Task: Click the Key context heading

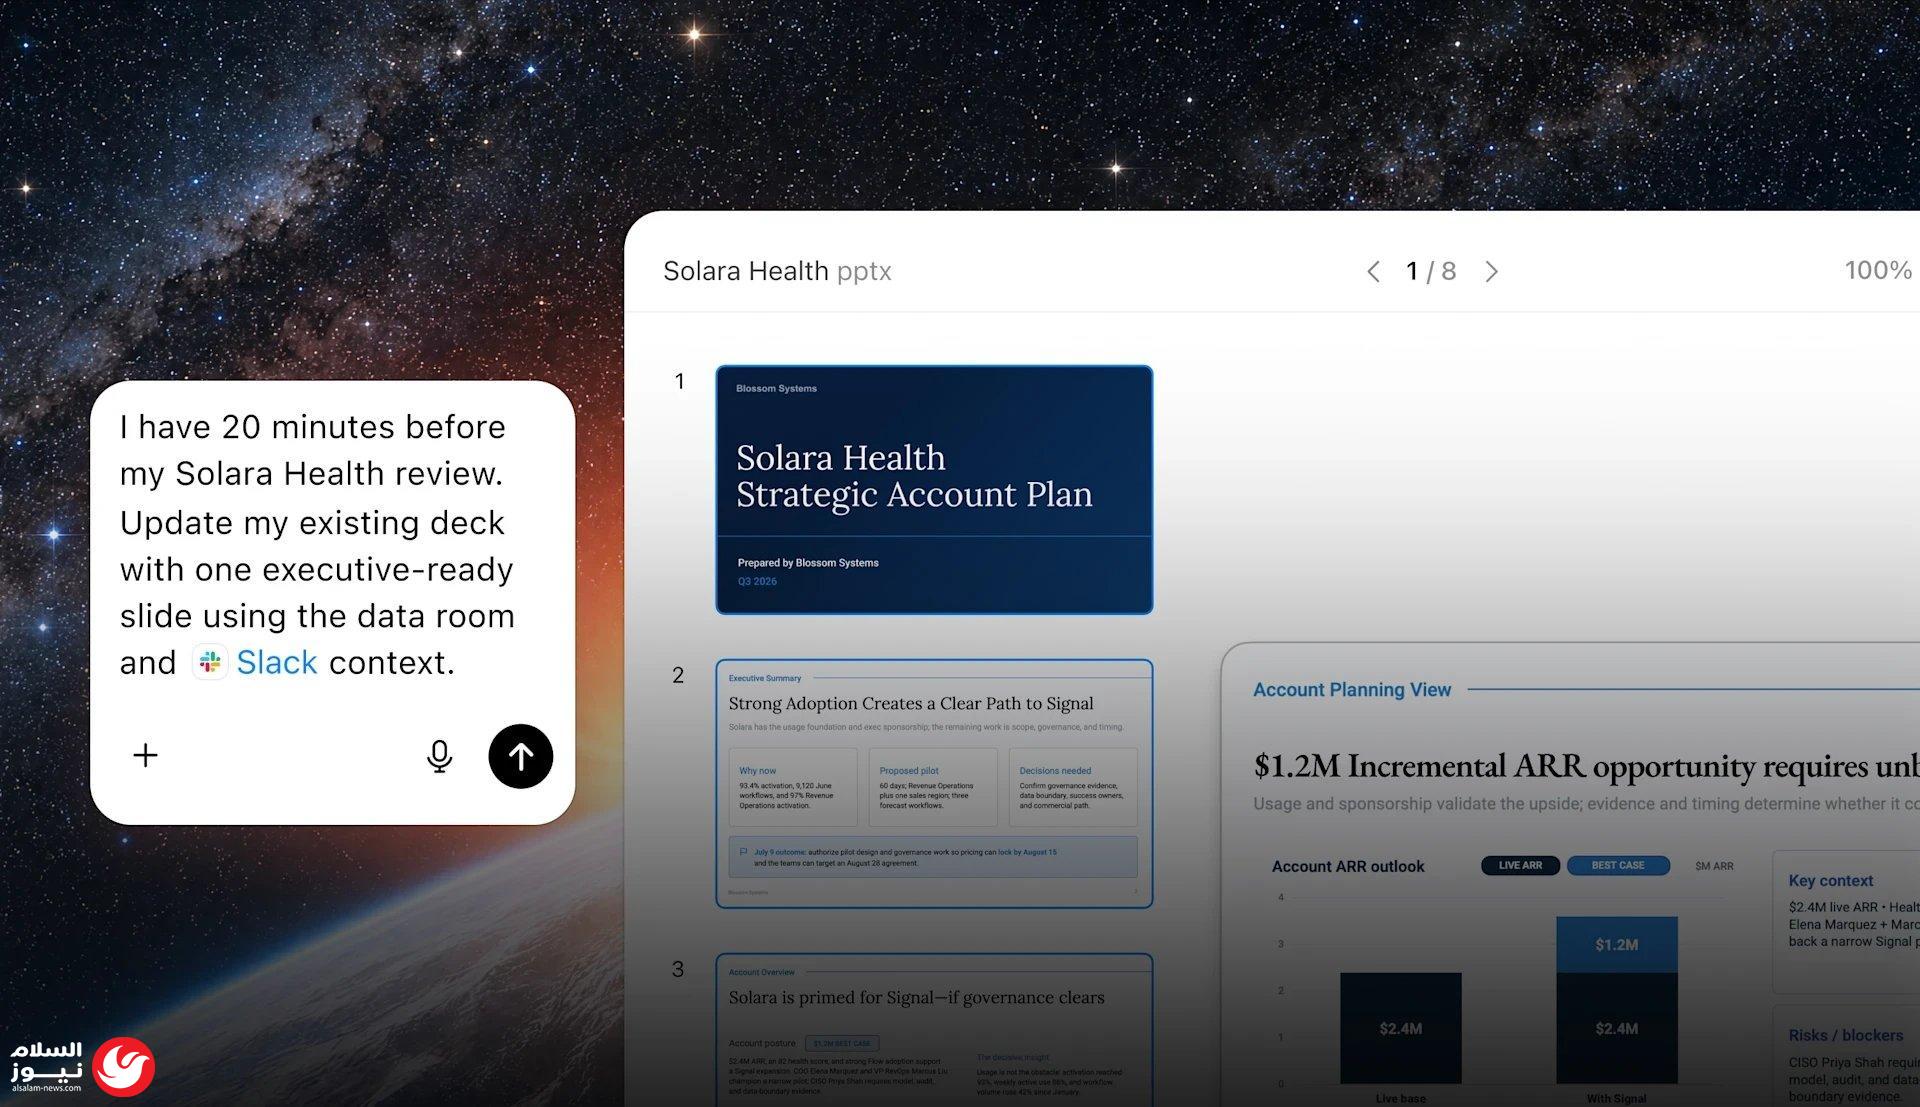Action: pyautogui.click(x=1830, y=880)
